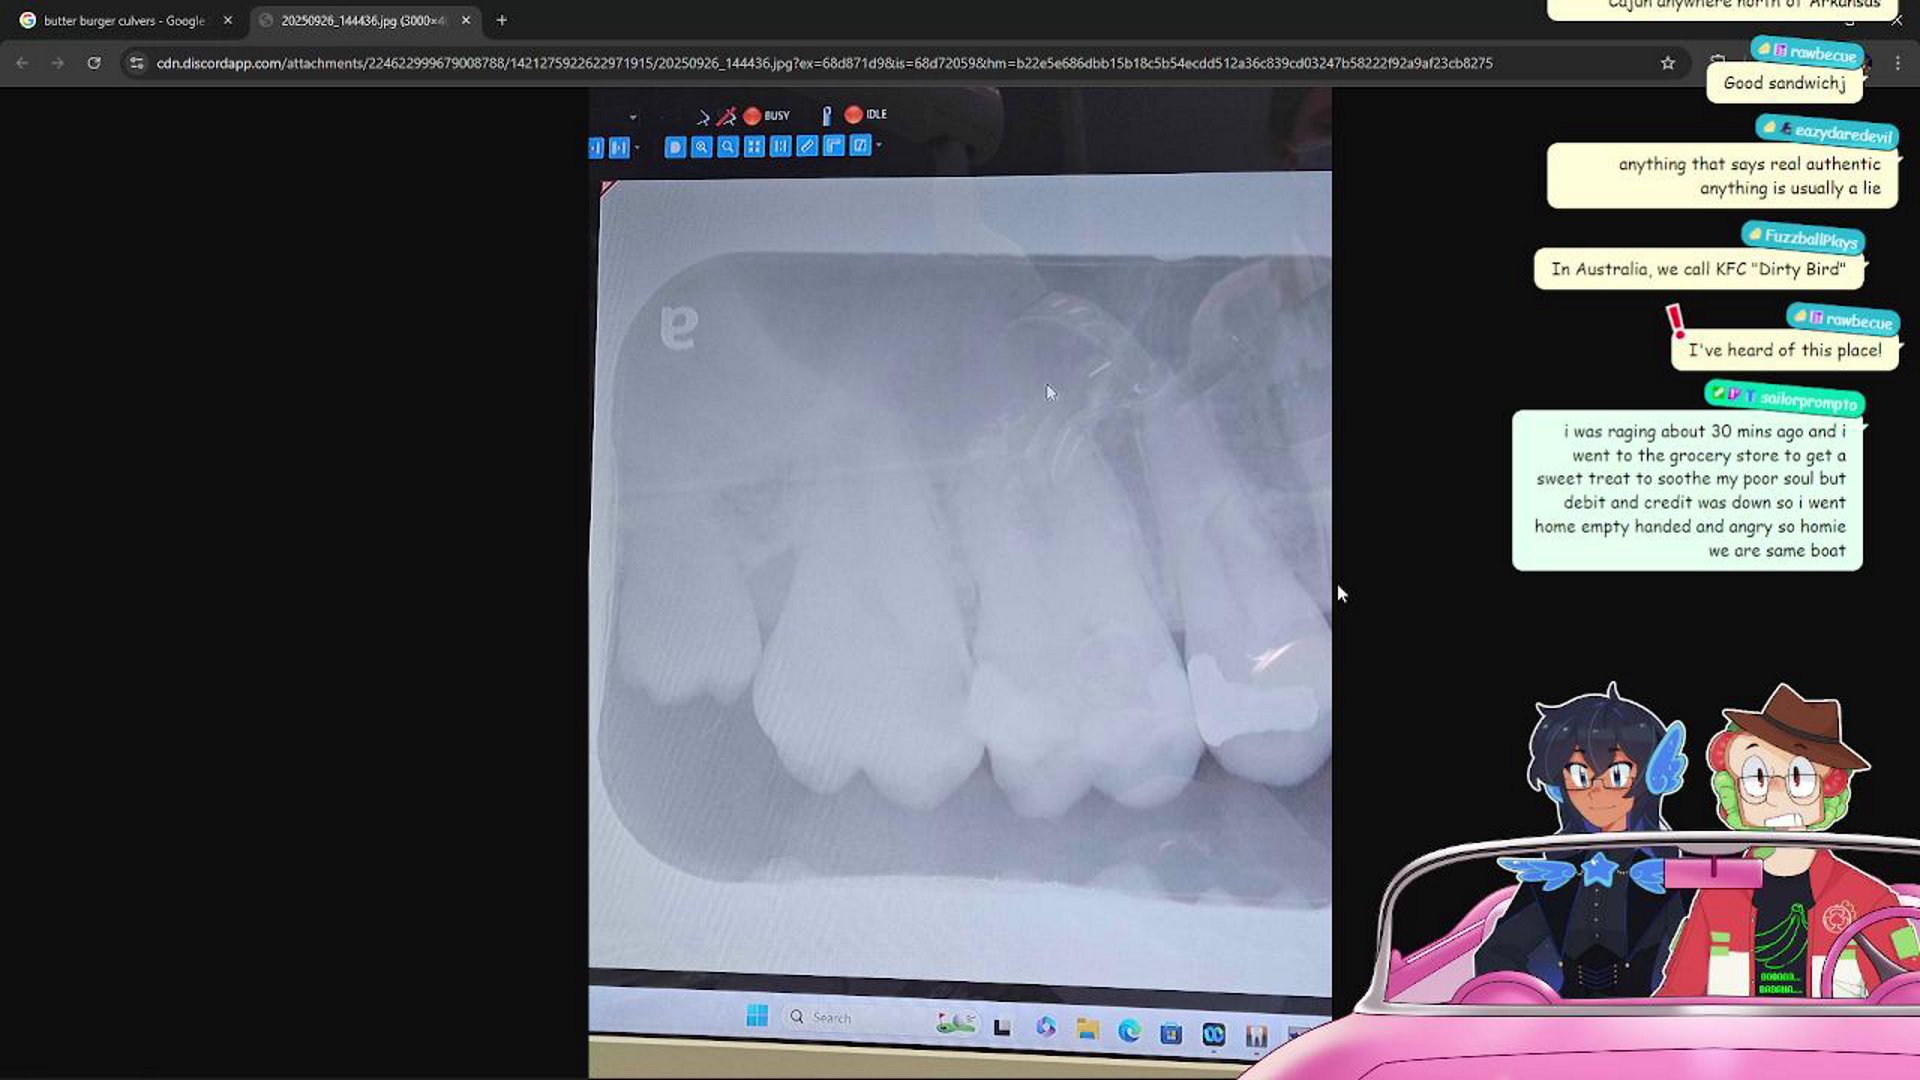Screen dimensions: 1920x1080
Task: Click the red IDLE status indicator
Action: click(853, 115)
